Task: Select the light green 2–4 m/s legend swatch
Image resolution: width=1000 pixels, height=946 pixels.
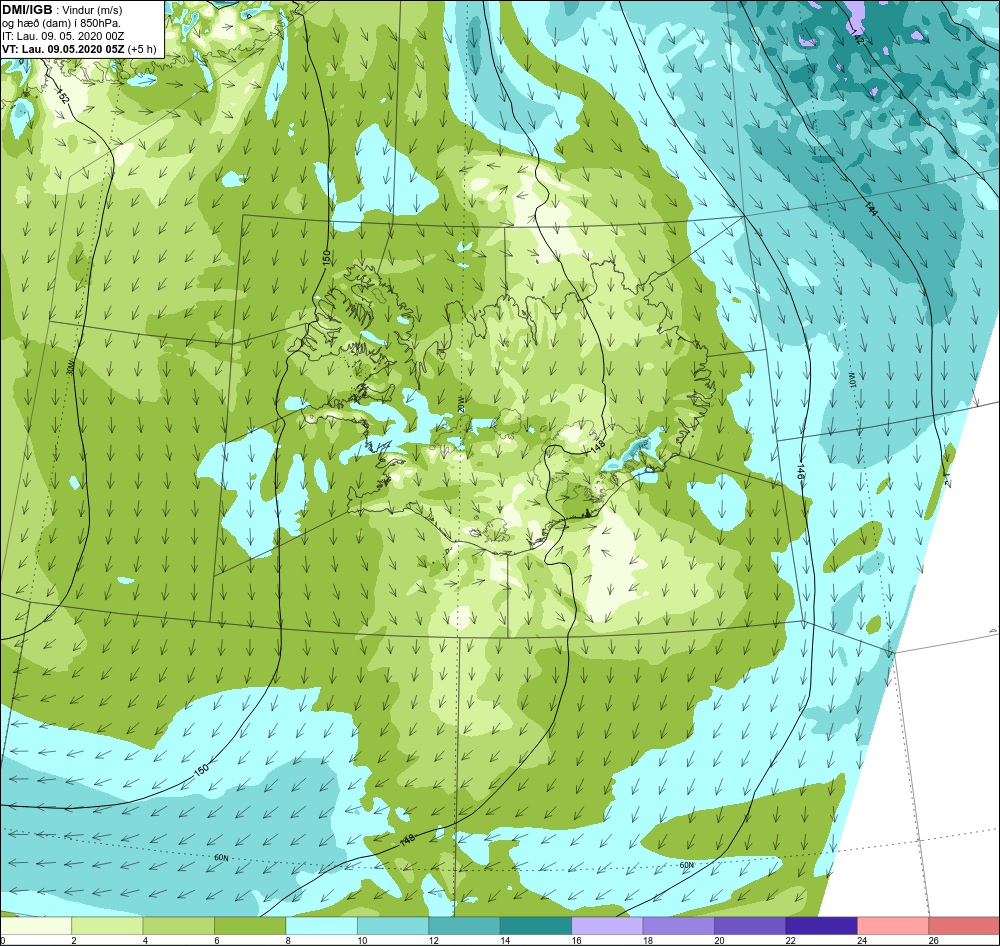Action: coord(107,926)
